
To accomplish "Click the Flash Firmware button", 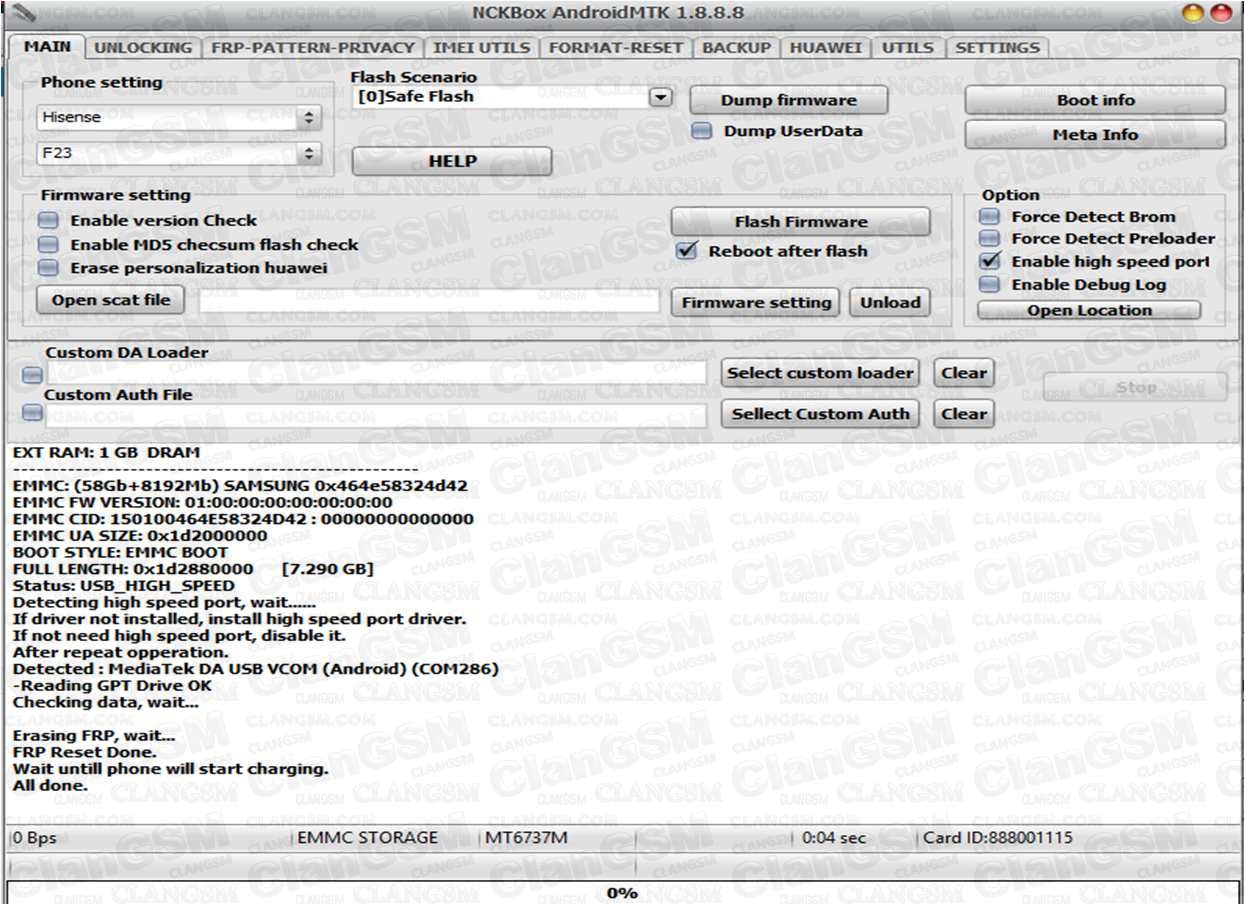I will [x=800, y=222].
